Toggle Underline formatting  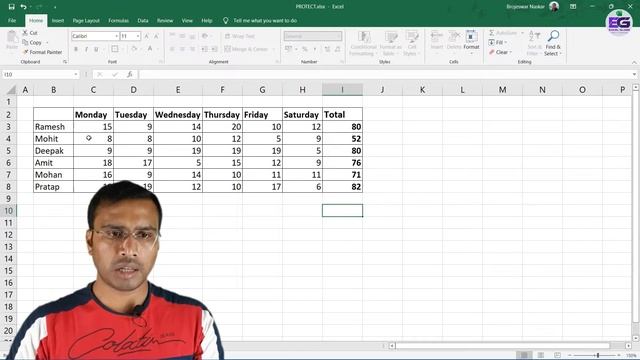click(96, 49)
